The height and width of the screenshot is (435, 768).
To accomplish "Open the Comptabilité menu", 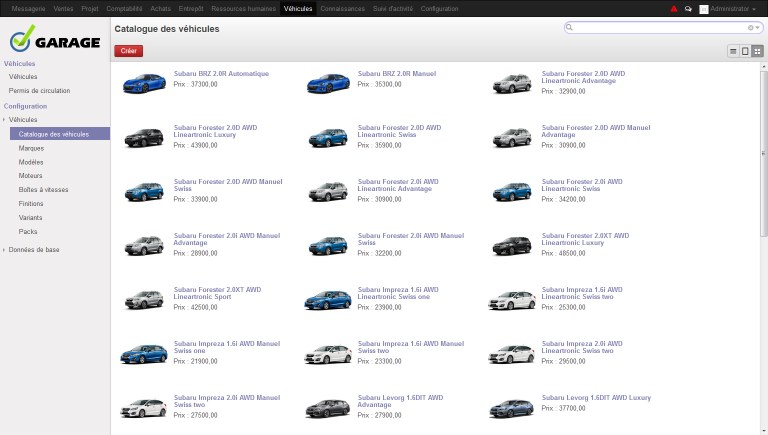I will 125,8.
